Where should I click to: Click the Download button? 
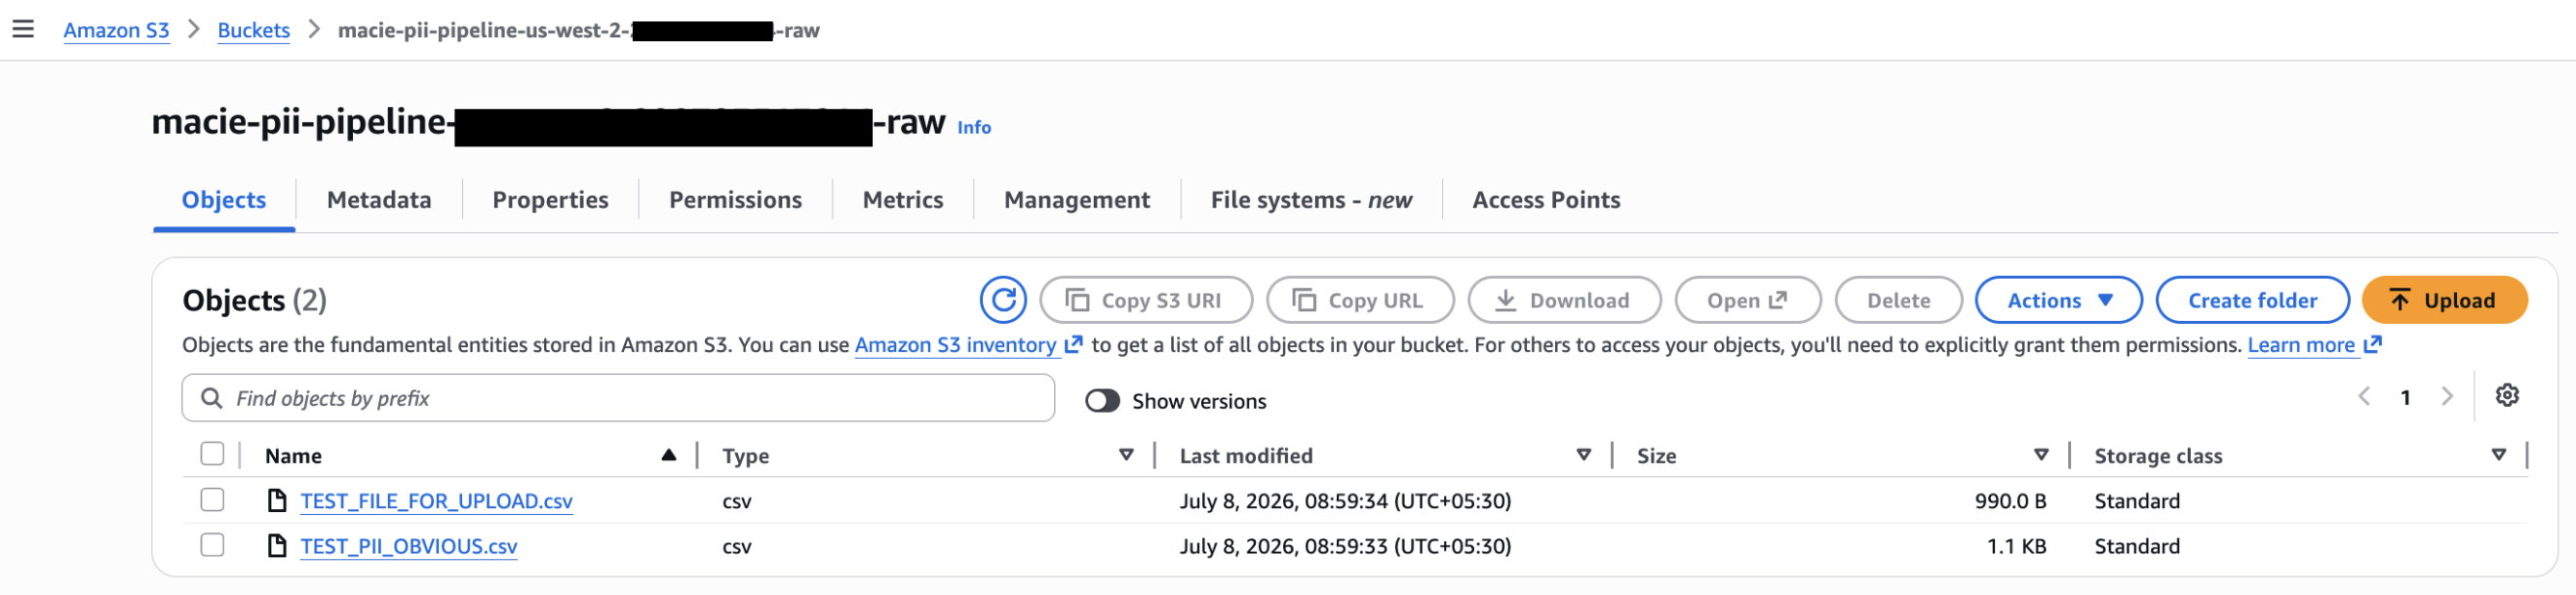[1564, 300]
